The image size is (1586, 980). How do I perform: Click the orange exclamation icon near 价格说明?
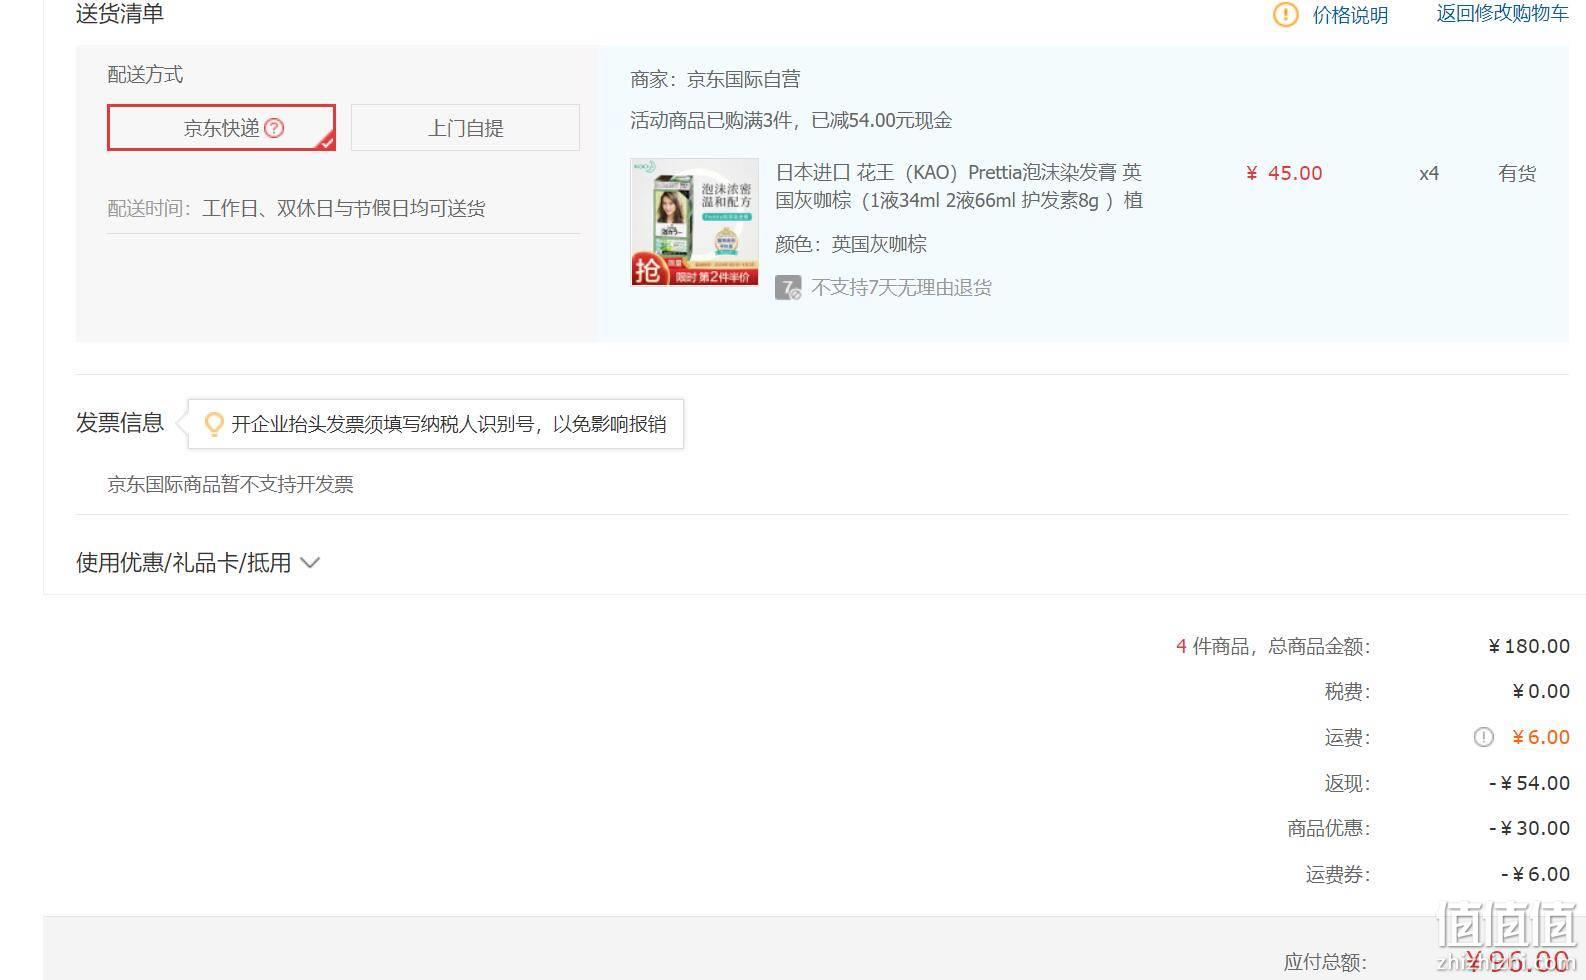click(1285, 15)
